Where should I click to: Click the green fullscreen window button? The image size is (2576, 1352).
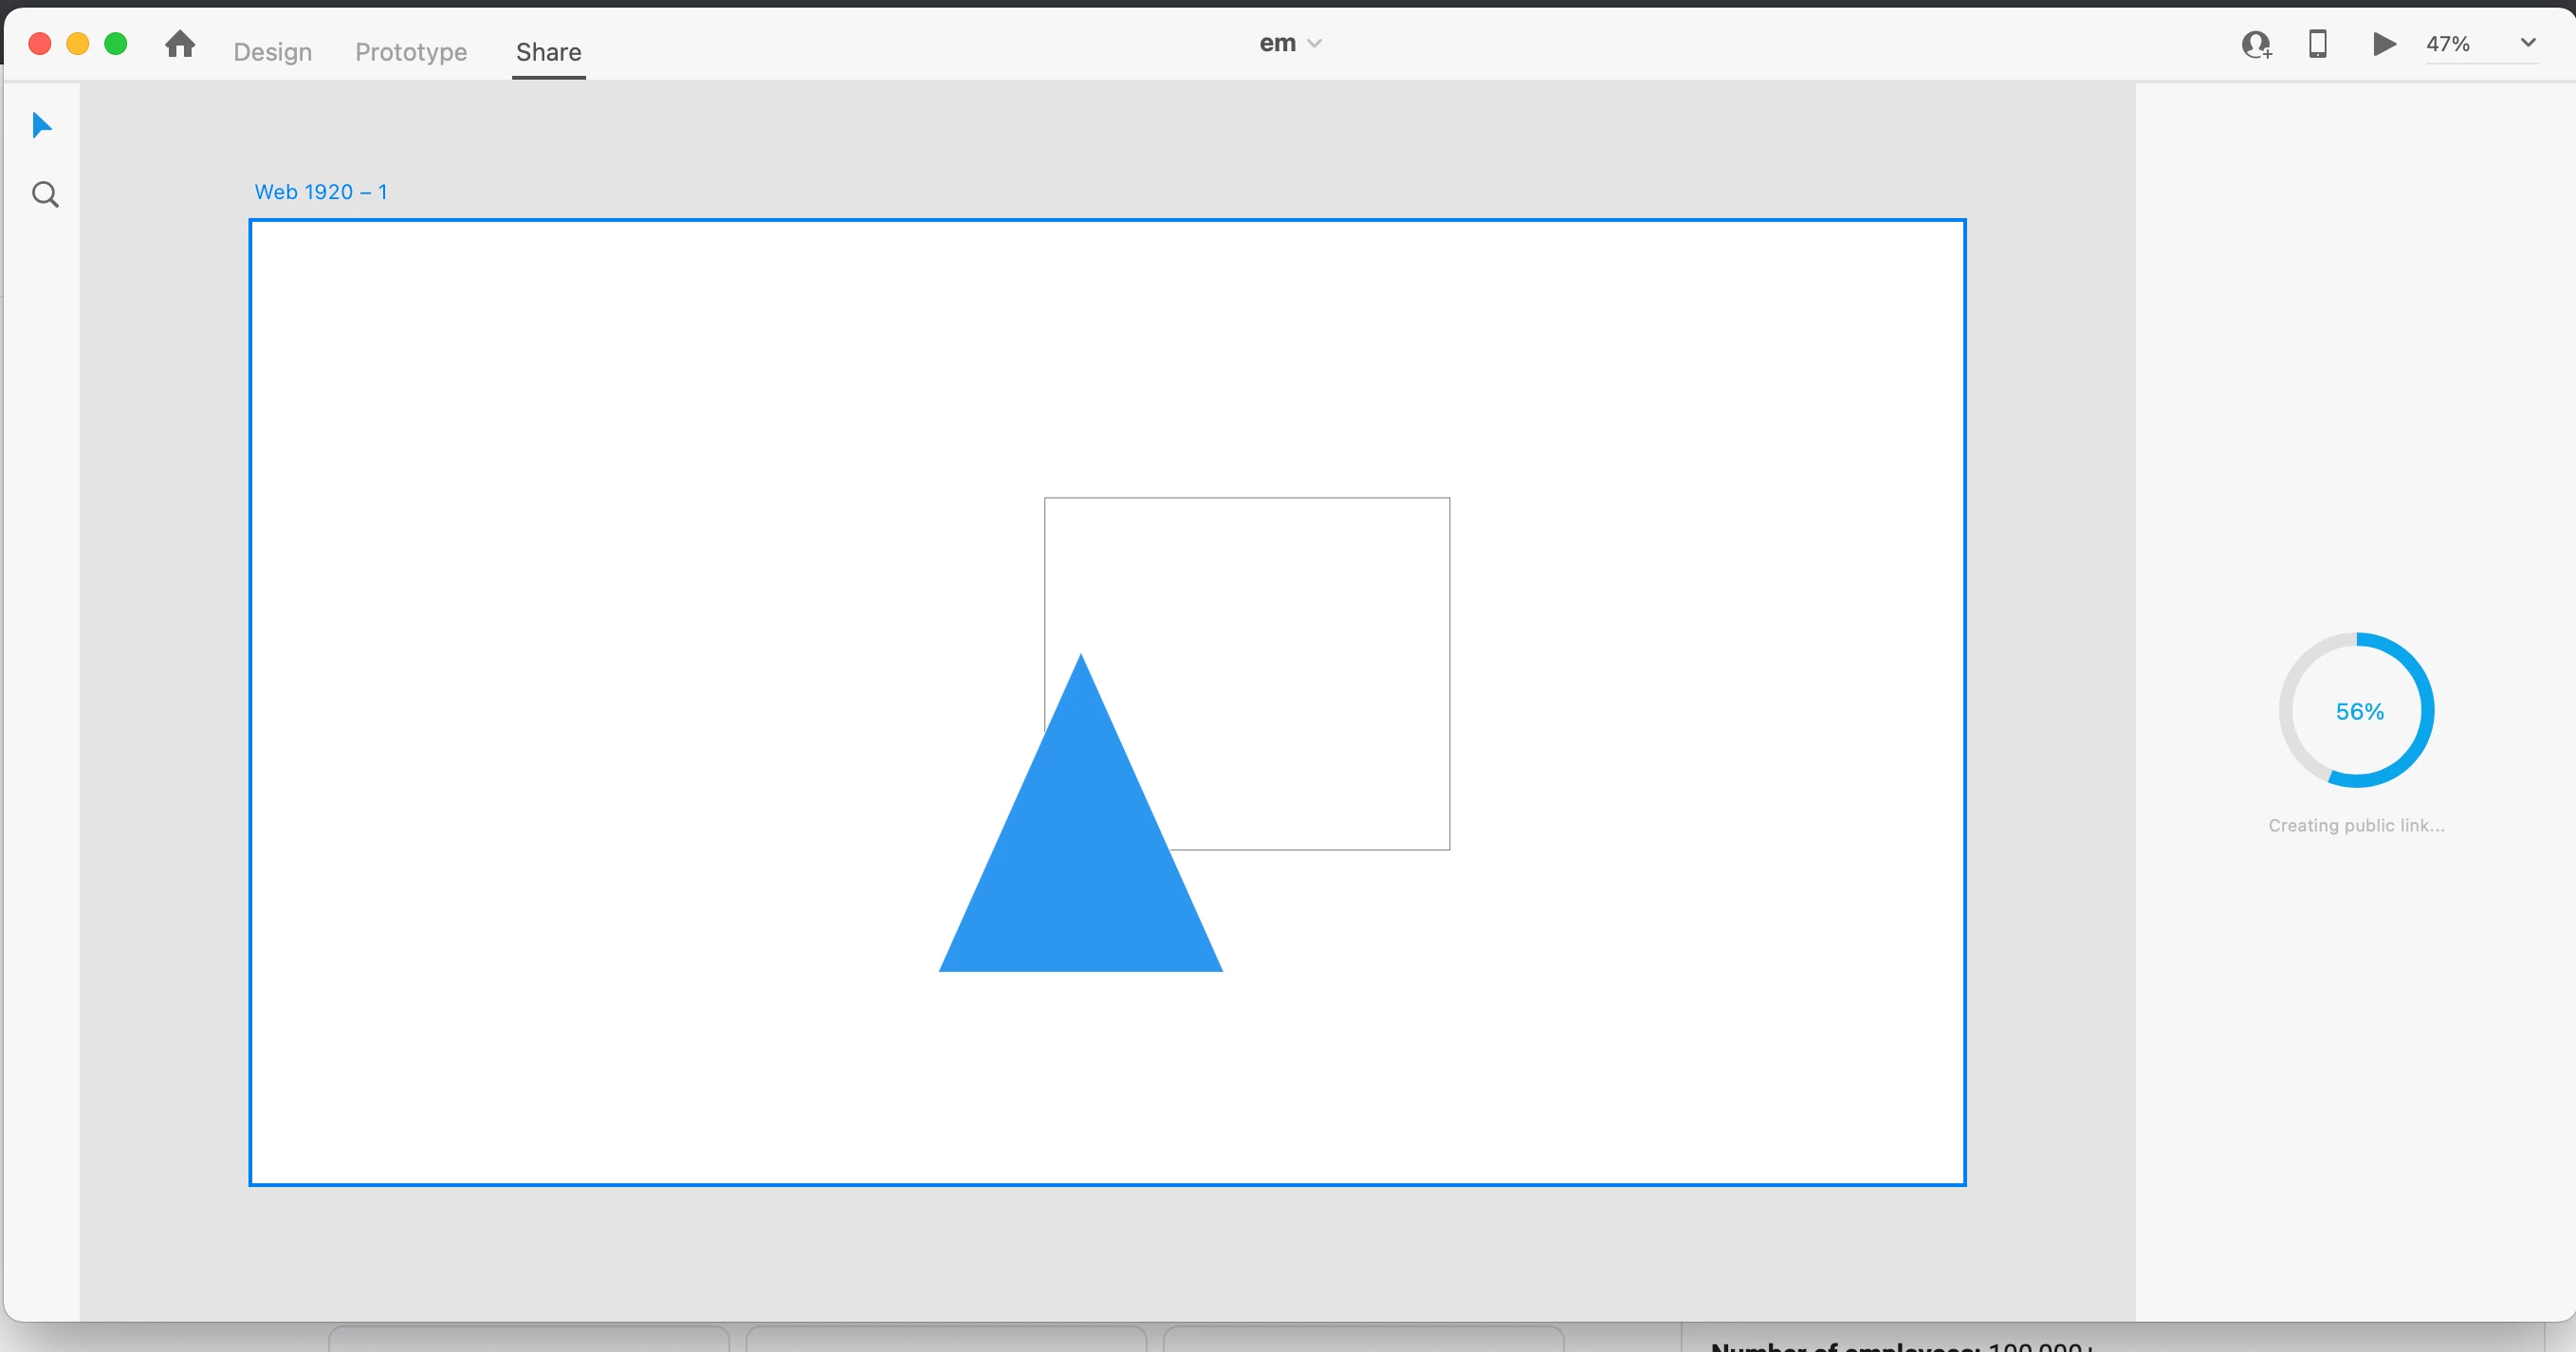click(116, 44)
